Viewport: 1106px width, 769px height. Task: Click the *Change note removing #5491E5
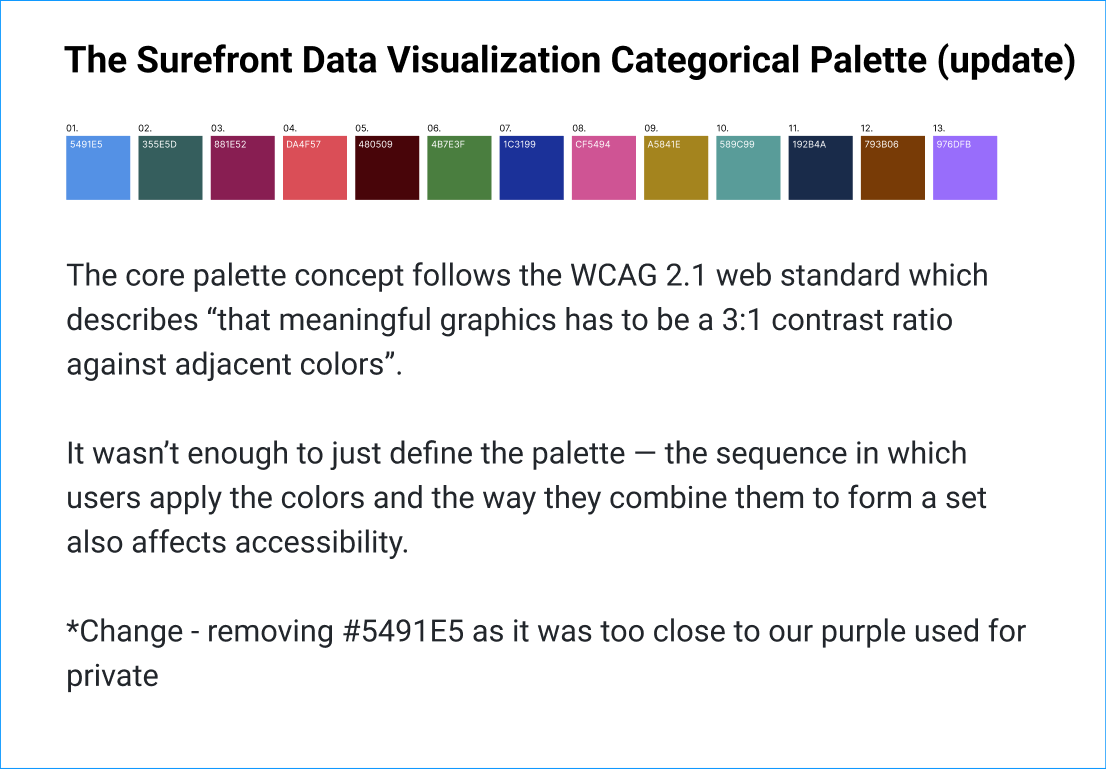546,653
